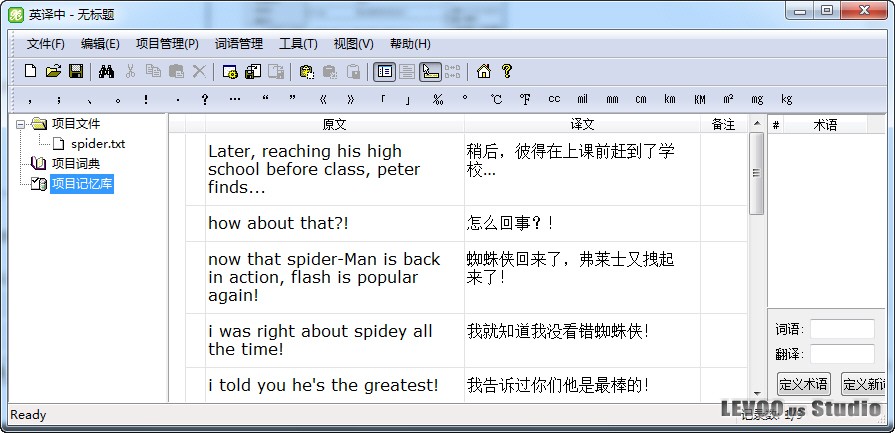The height and width of the screenshot is (433, 895).
Task: Insert the … ellipsis symbol
Action: coord(235,99)
